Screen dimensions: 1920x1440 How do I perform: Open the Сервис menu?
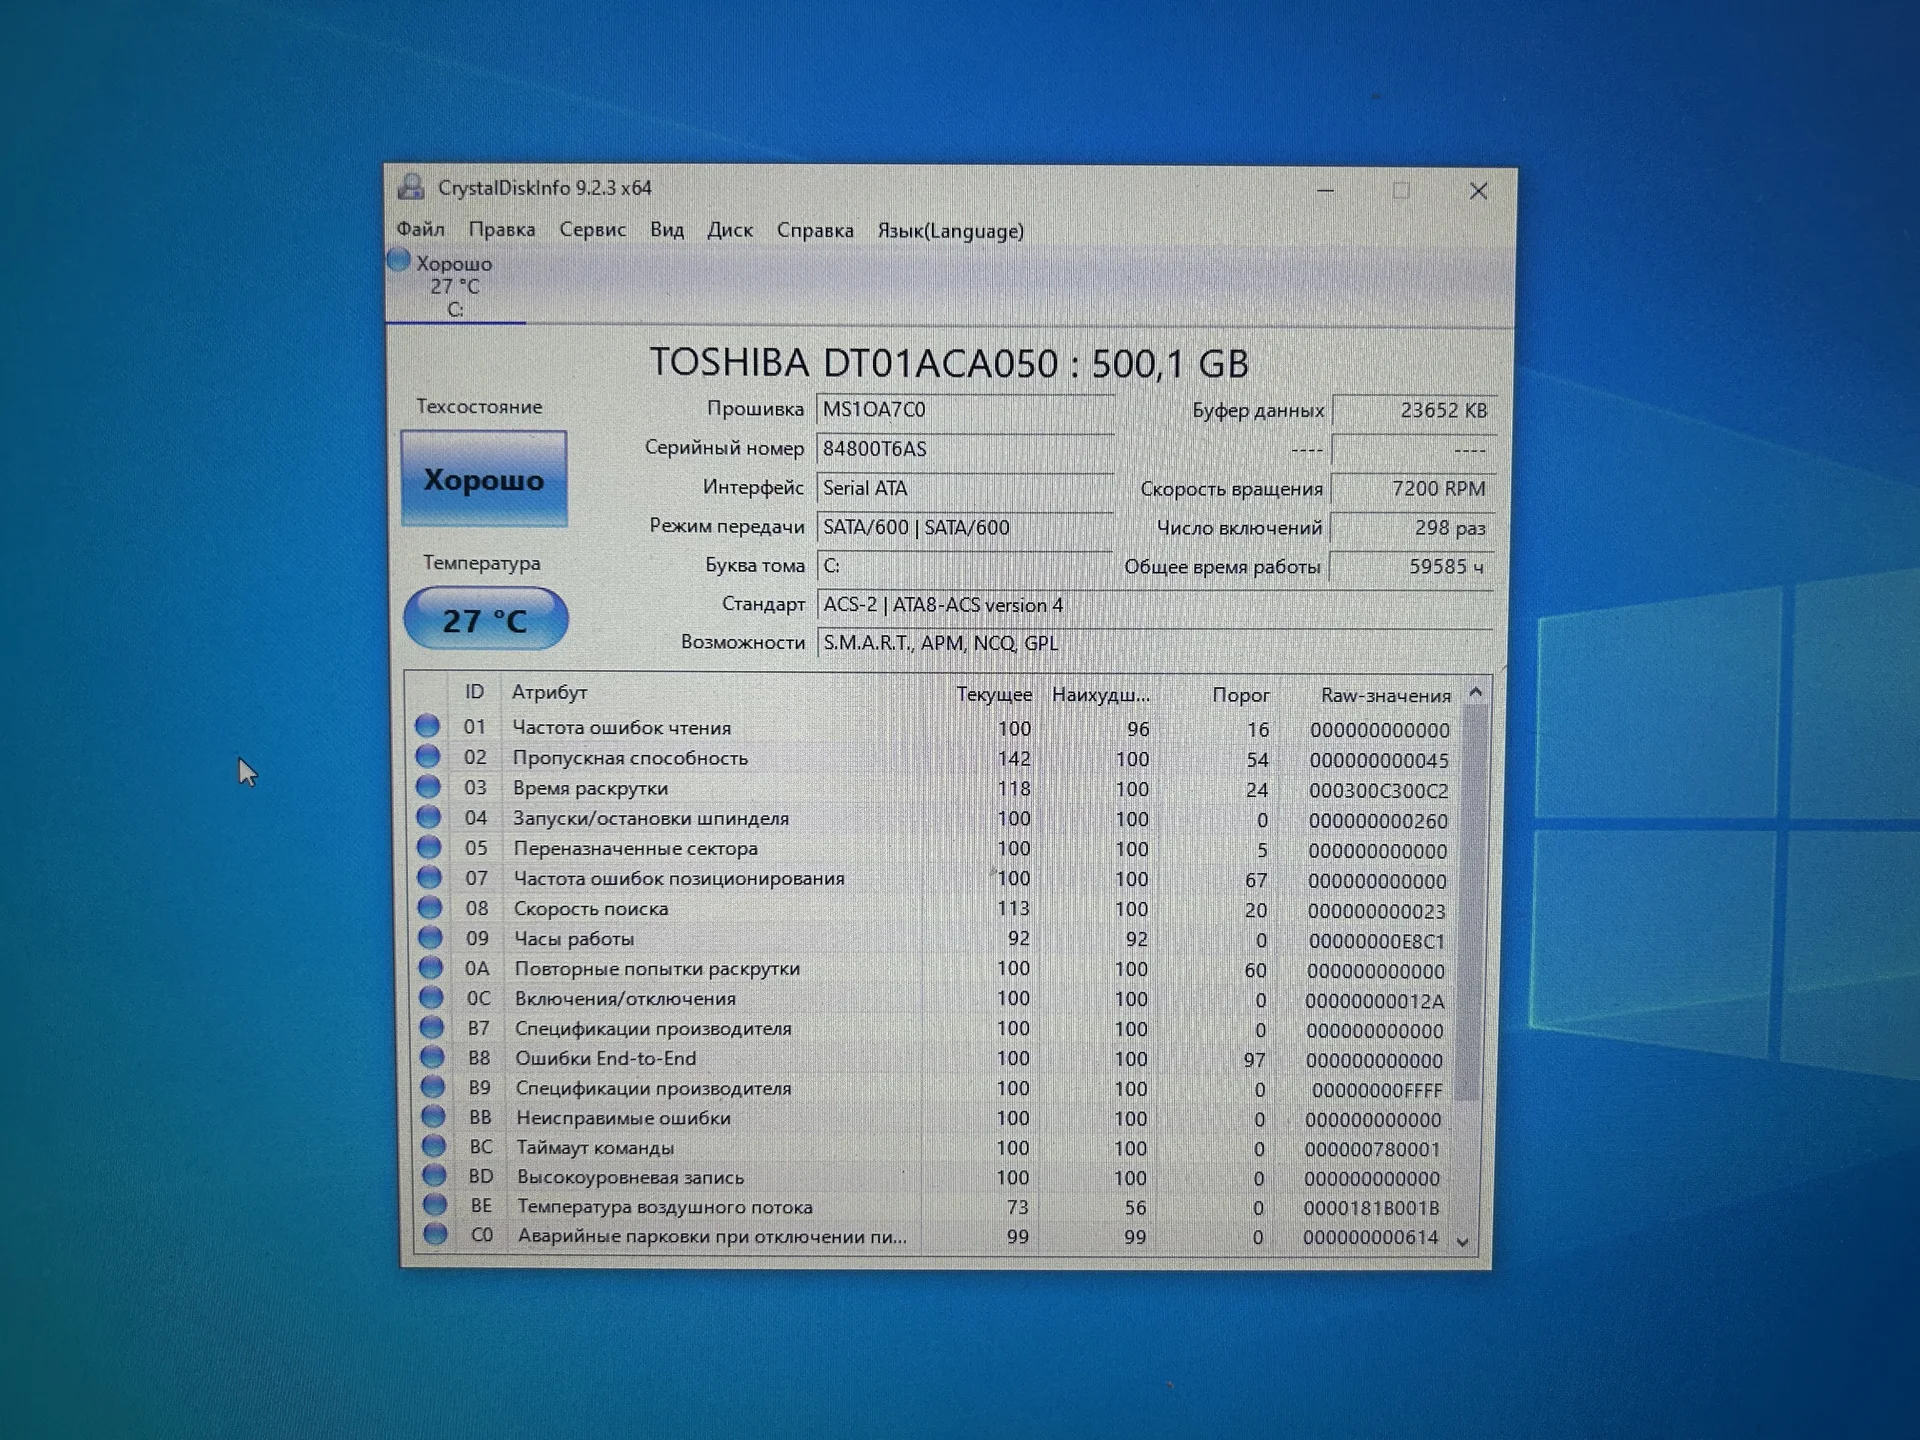point(593,230)
